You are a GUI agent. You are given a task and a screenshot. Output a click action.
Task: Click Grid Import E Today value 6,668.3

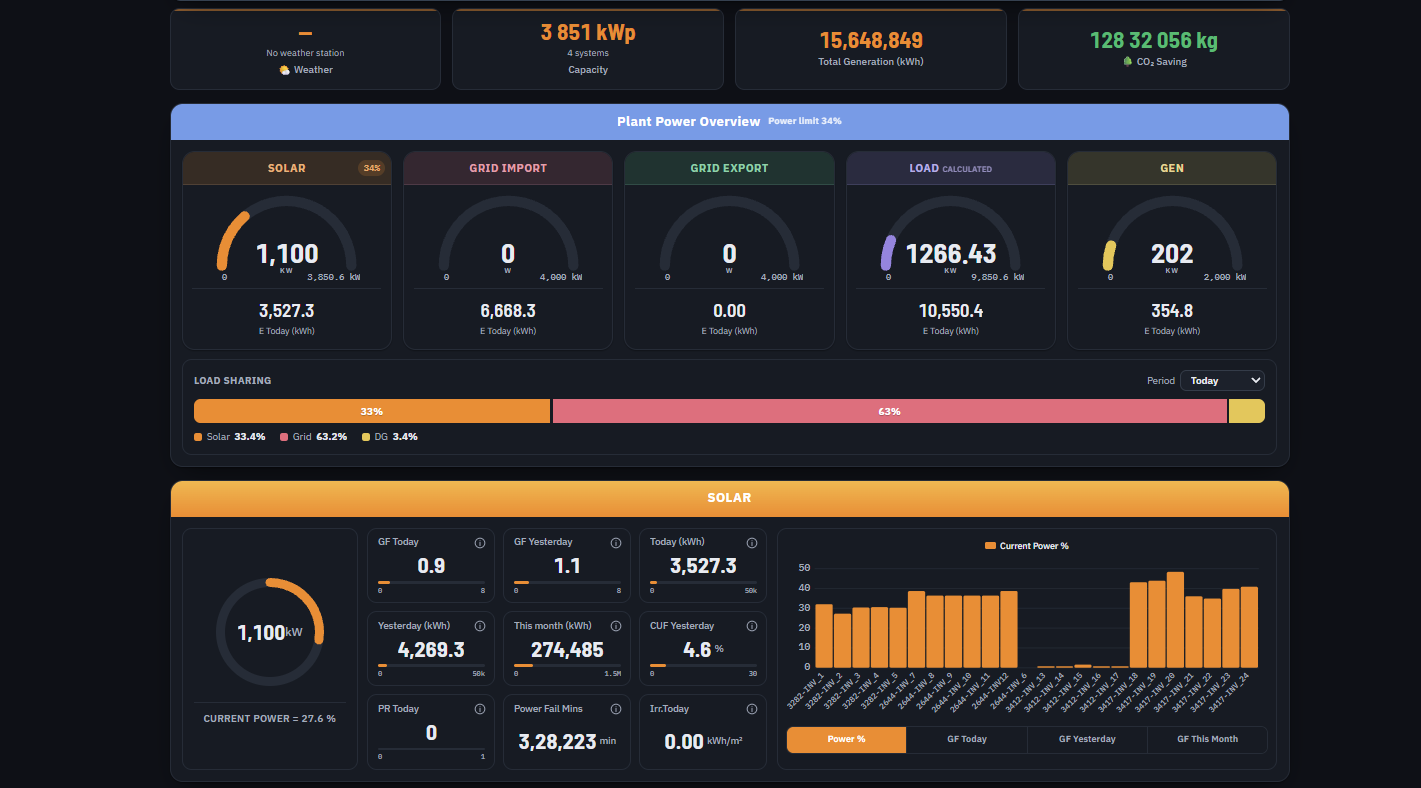(x=508, y=311)
